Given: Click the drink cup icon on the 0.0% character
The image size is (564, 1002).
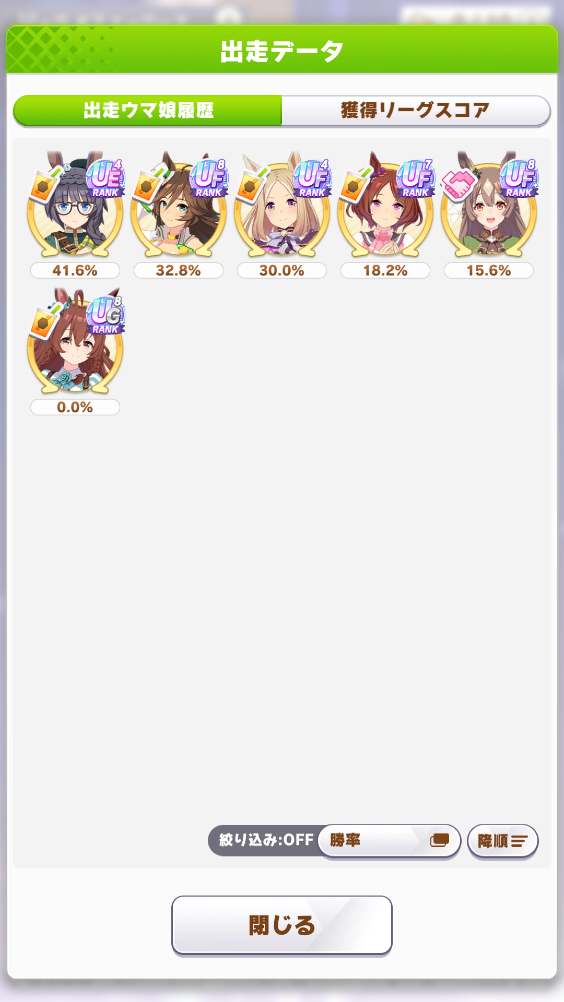Looking at the screenshot, I should [45, 321].
